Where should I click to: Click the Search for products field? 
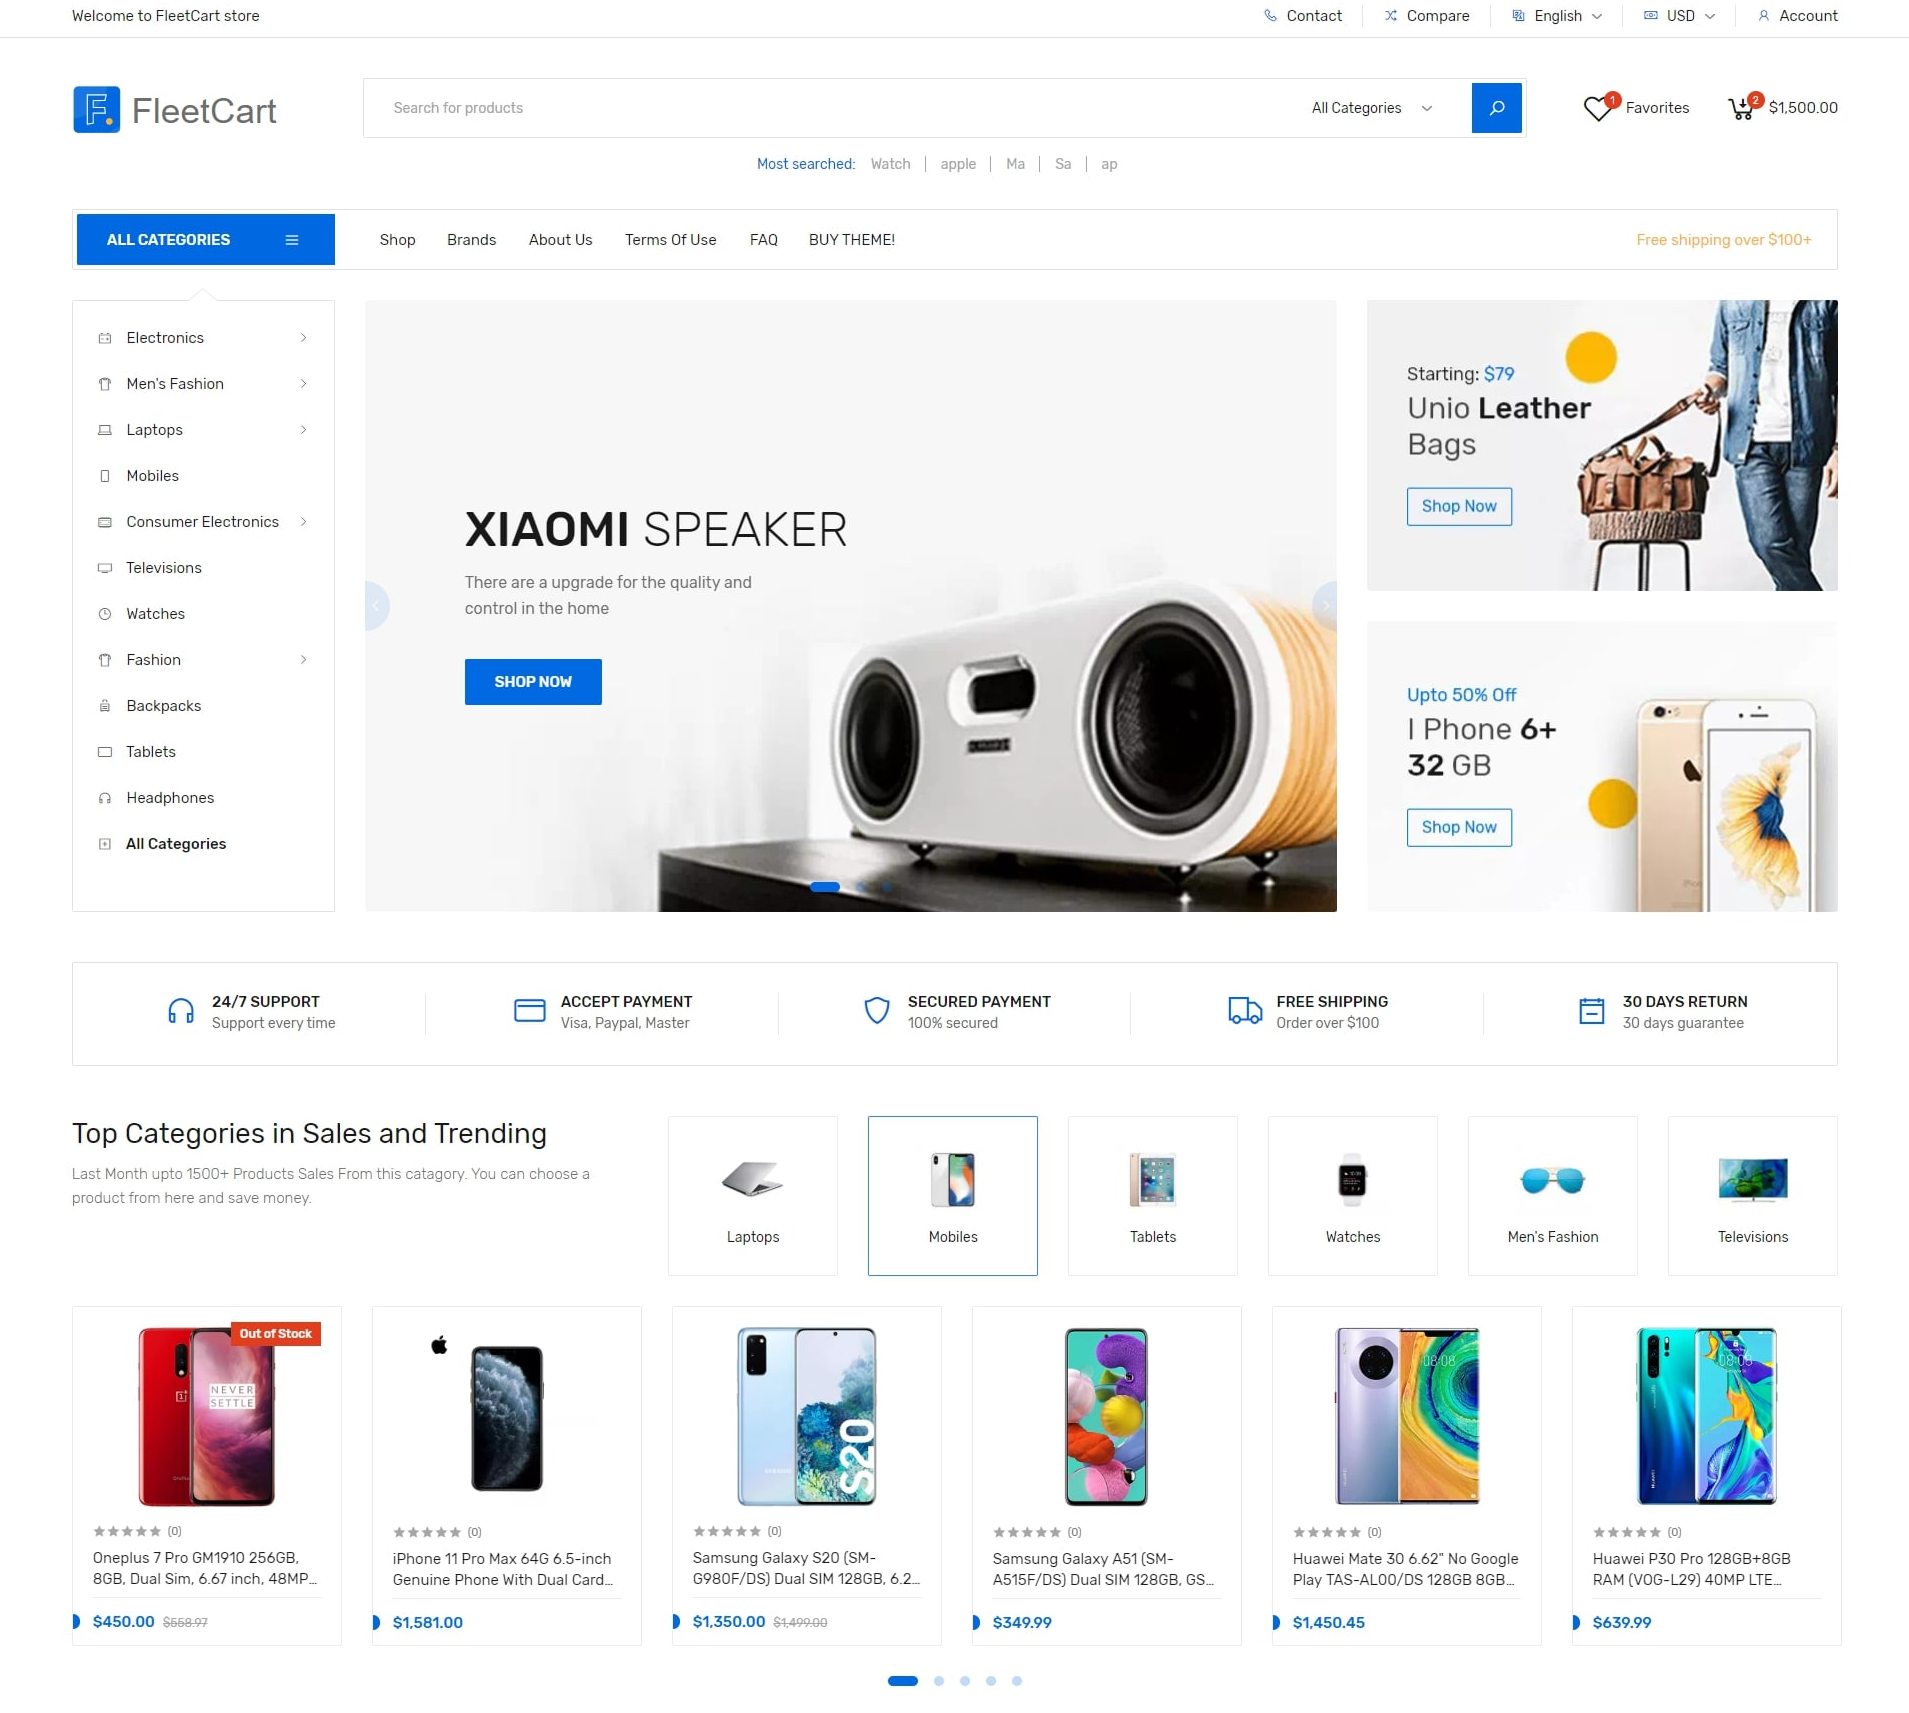click(830, 108)
